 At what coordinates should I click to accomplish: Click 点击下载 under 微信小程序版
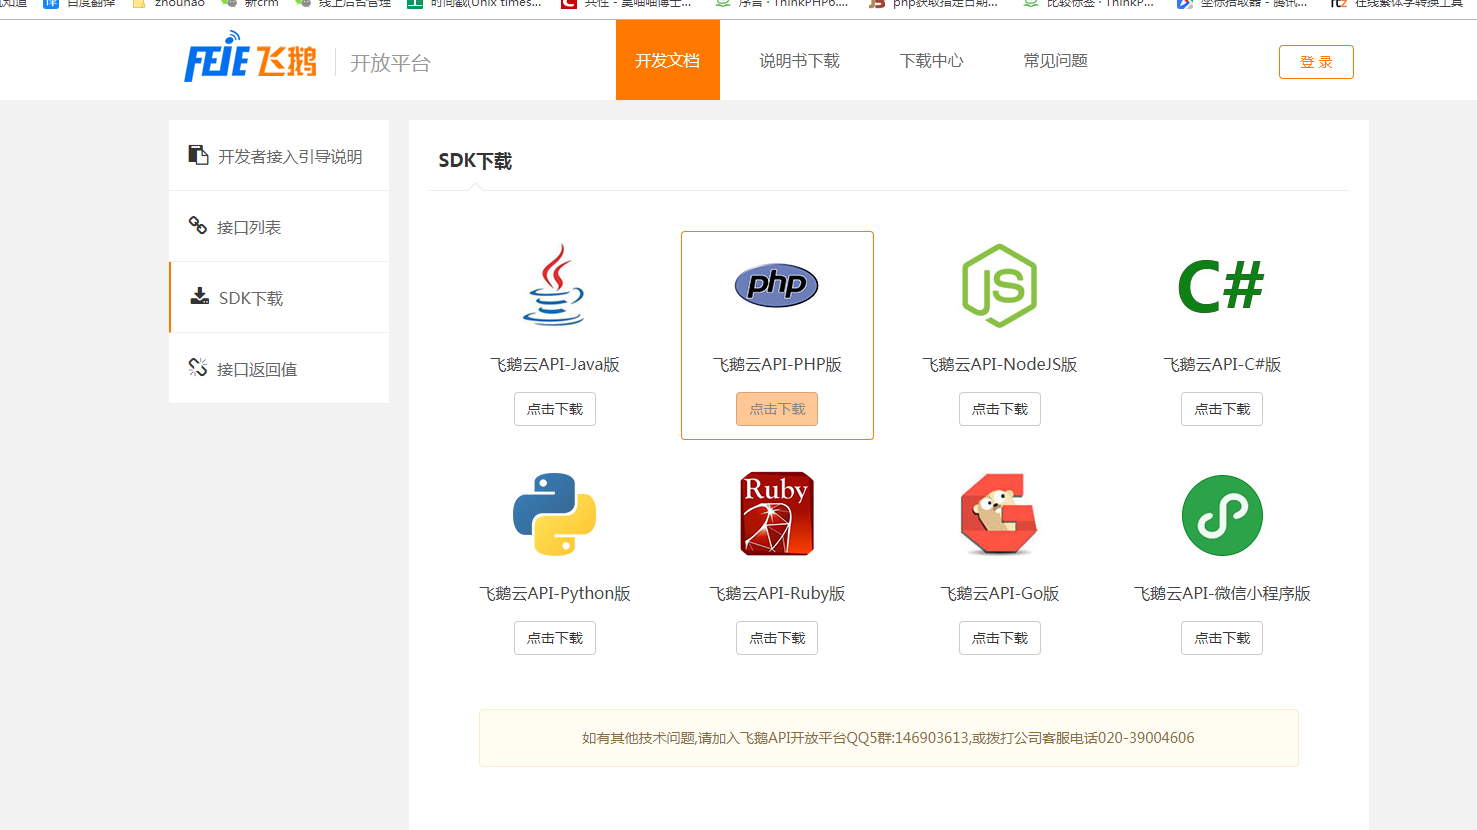click(1222, 638)
